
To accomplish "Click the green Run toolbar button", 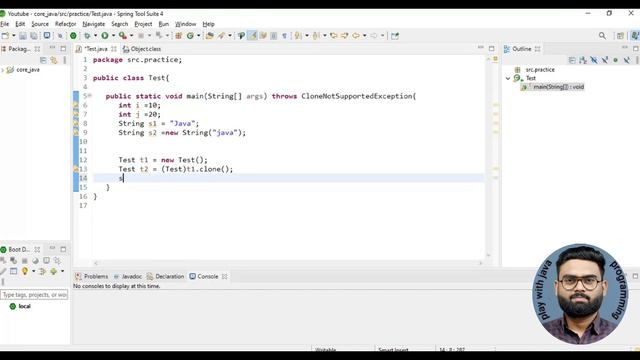I will pos(105,36).
